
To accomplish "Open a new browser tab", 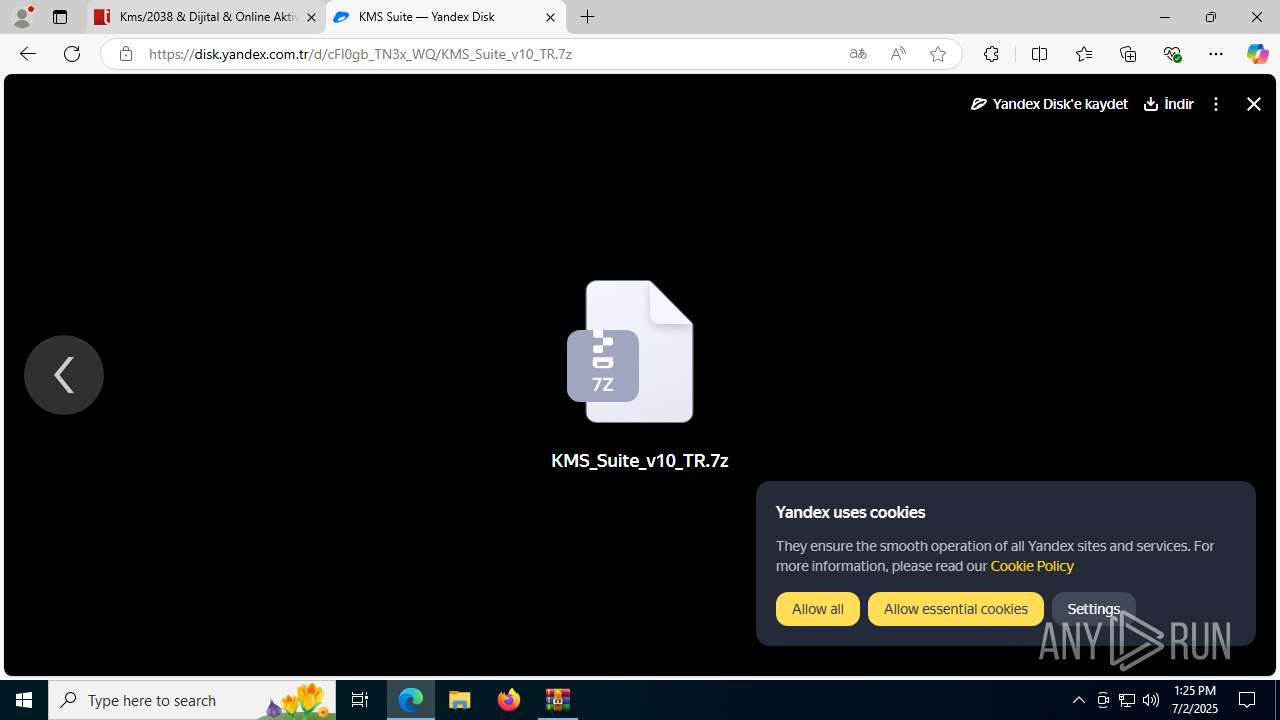I will click(588, 17).
